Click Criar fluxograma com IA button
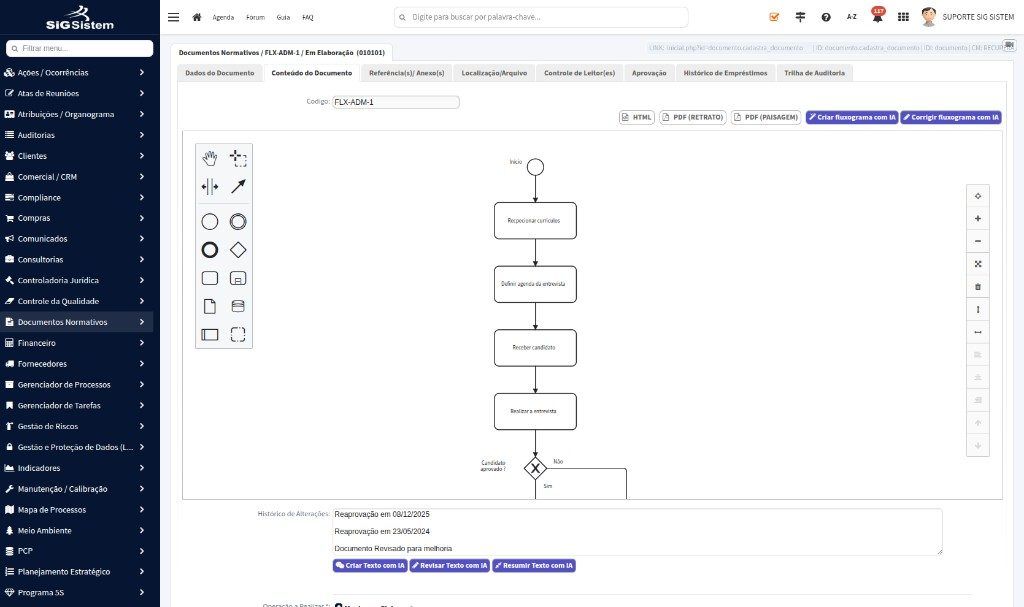This screenshot has height=607, width=1024. coord(852,118)
